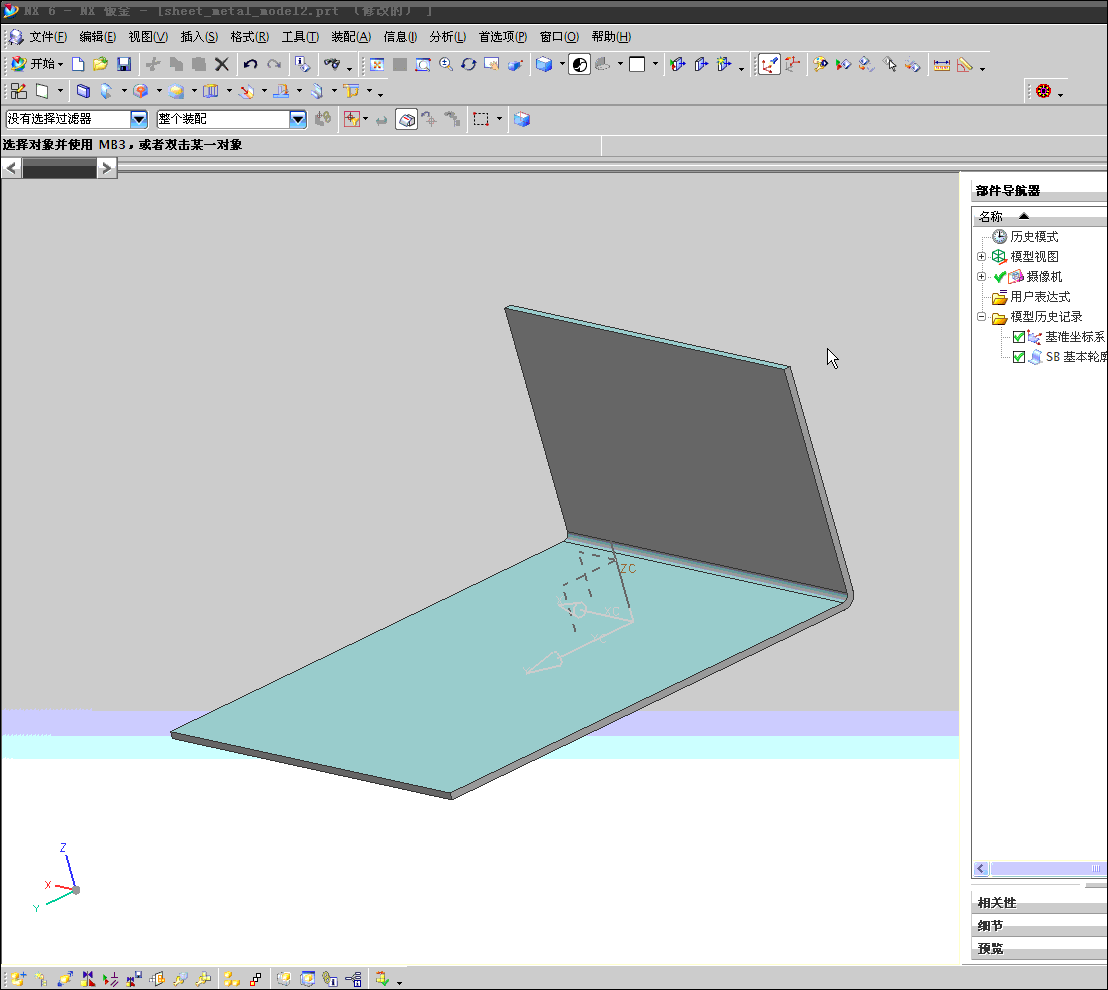Select the Zoom magnifier tool
Image resolution: width=1108 pixels, height=990 pixels.
pyautogui.click(x=446, y=64)
